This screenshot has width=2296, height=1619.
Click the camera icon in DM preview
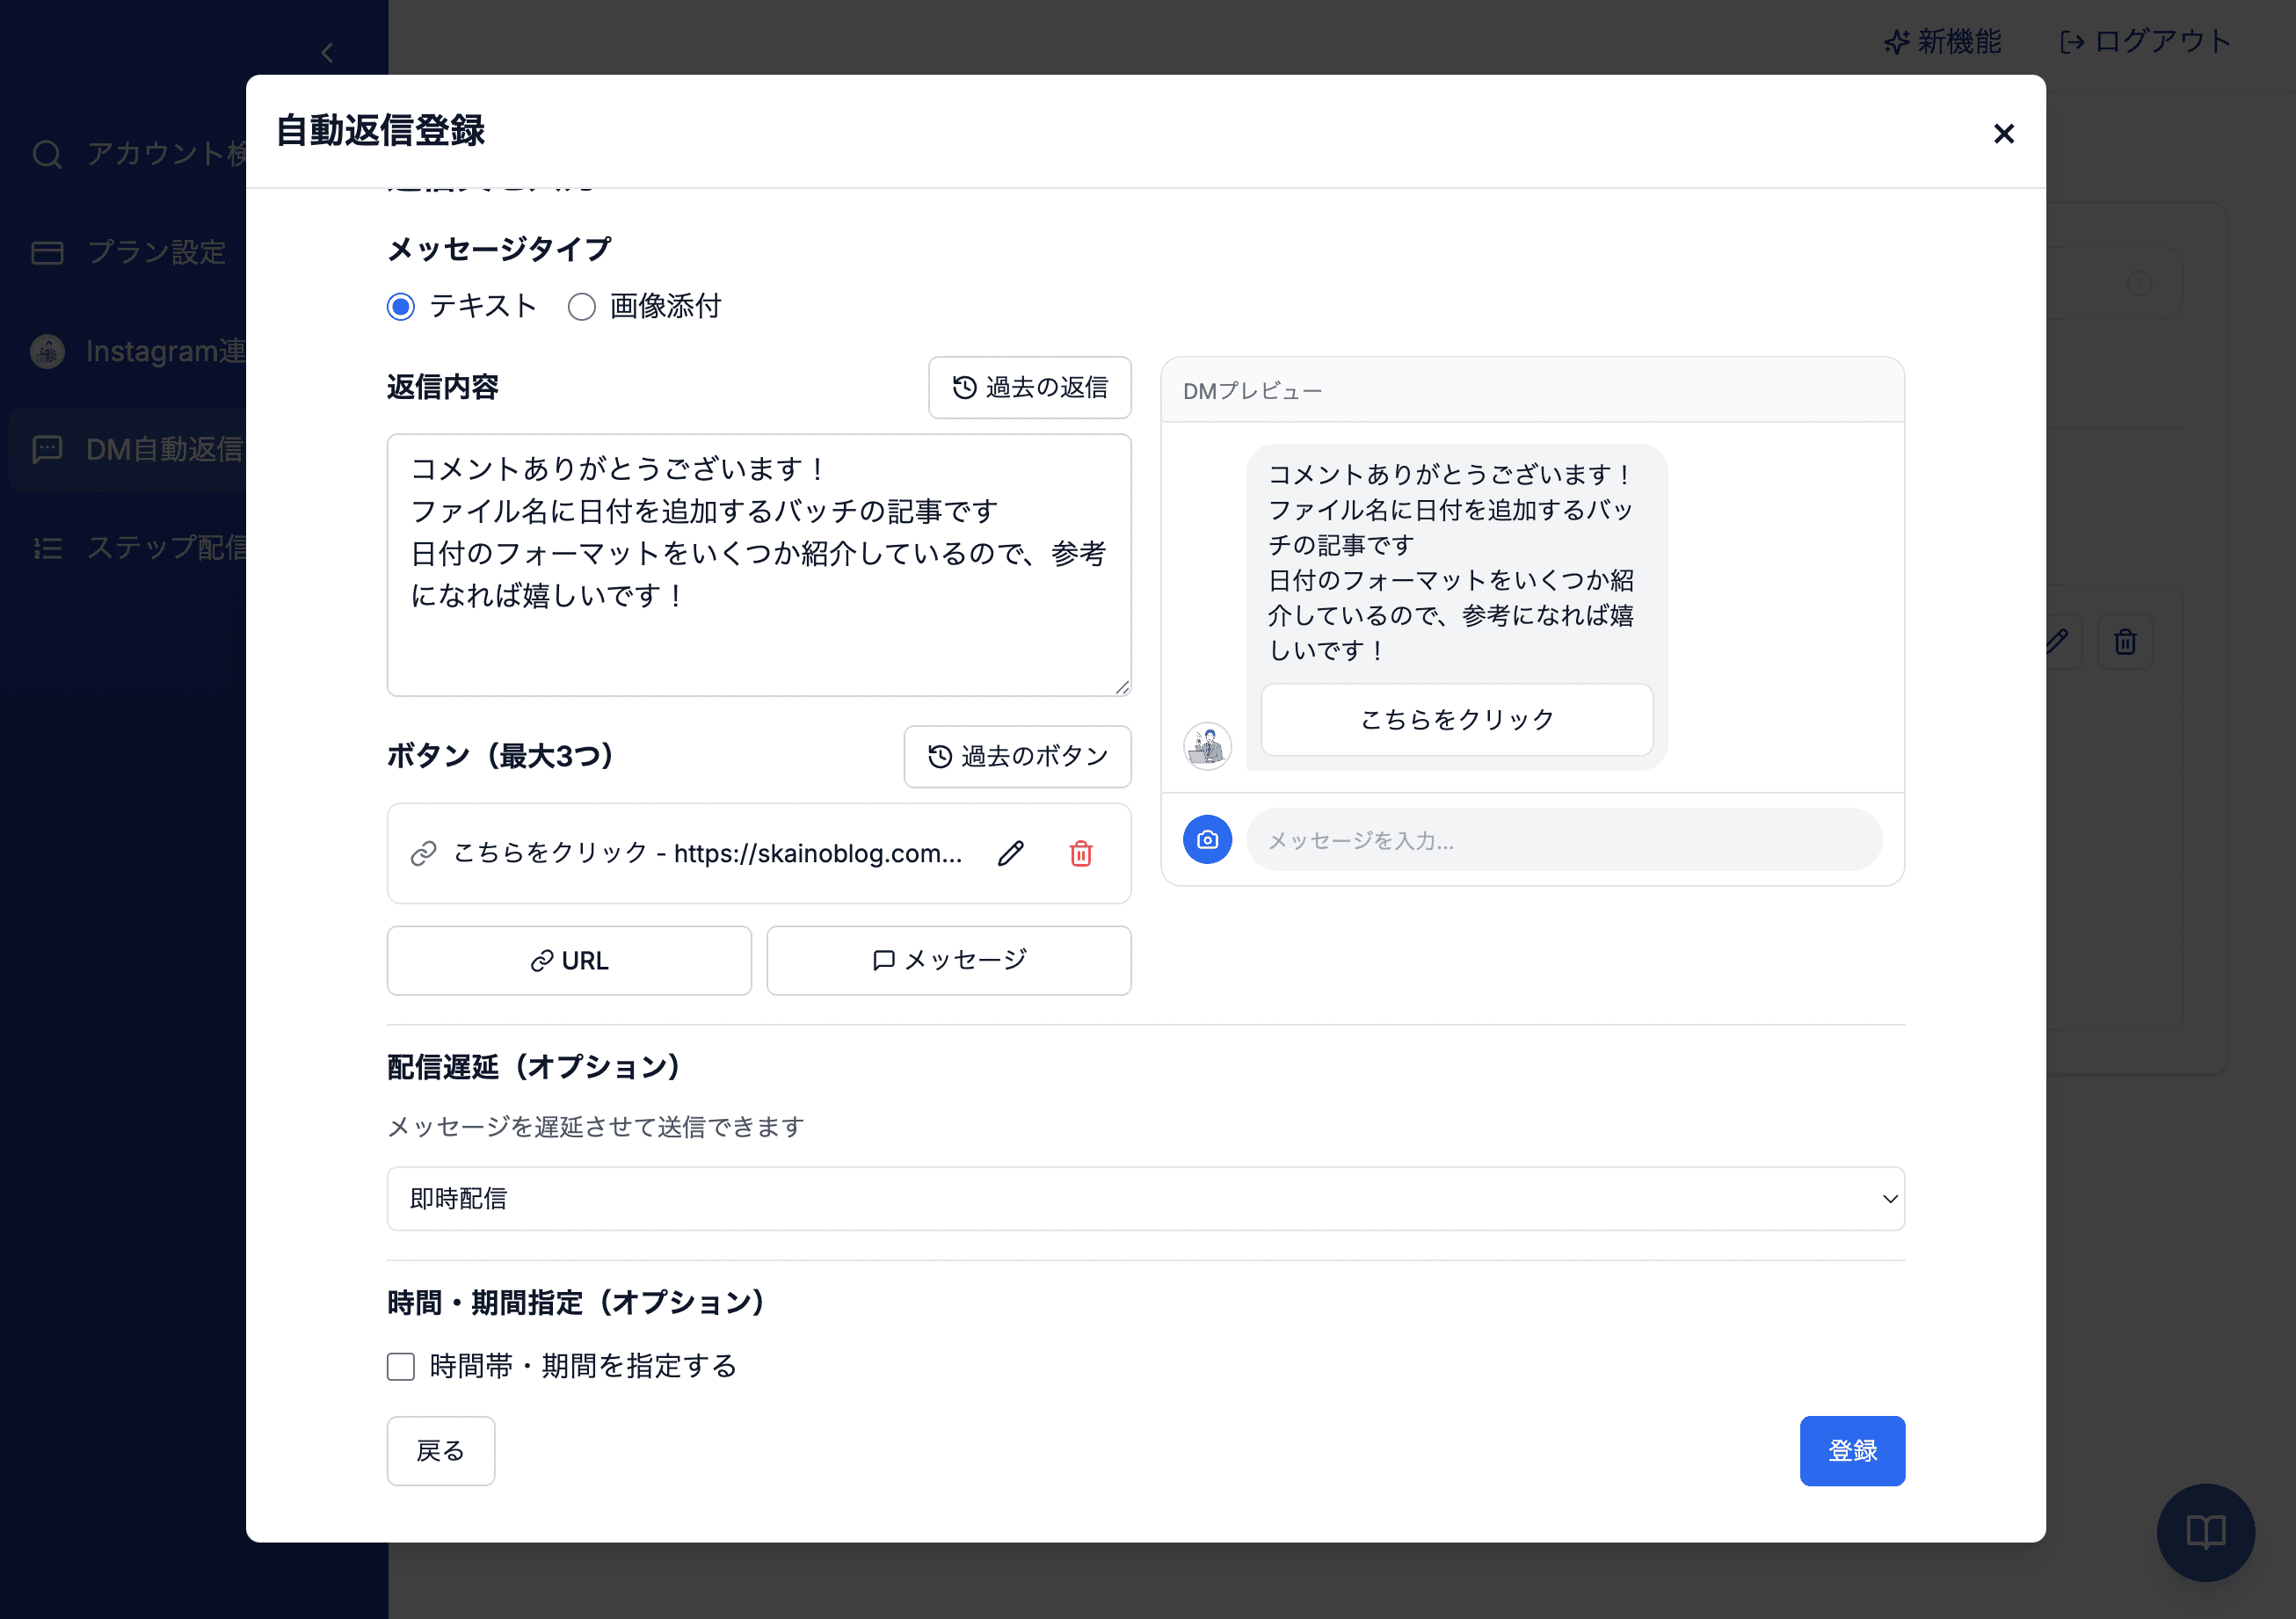point(1207,840)
